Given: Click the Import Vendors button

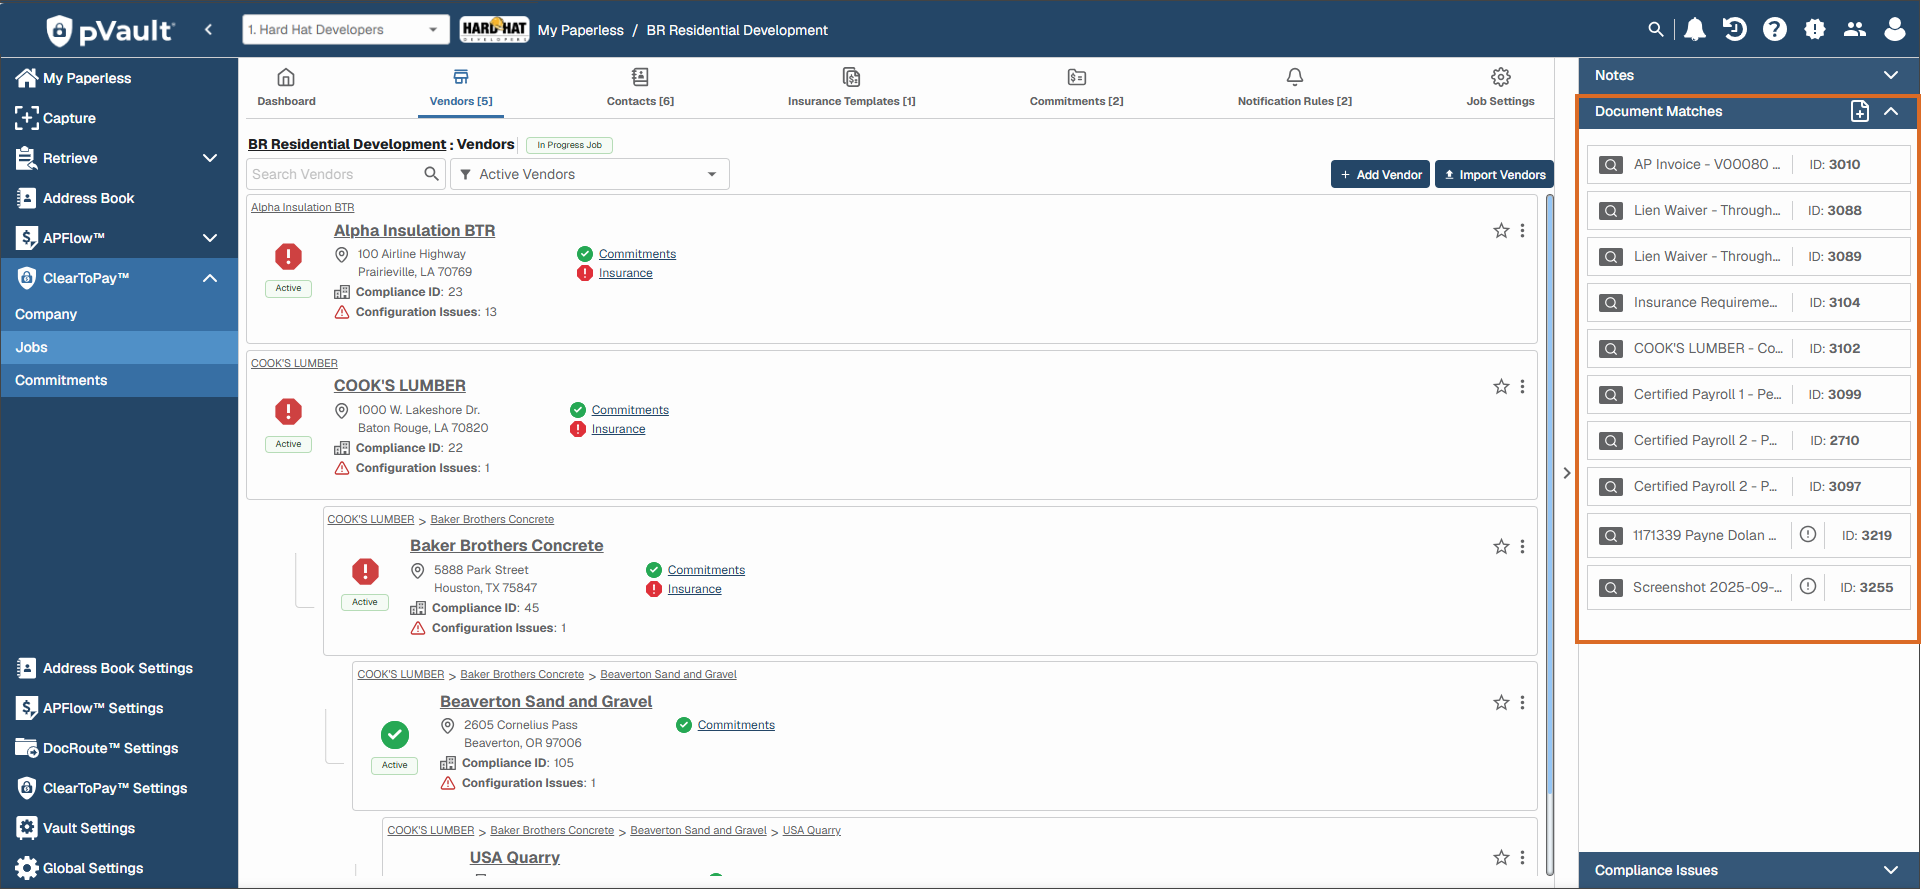Looking at the screenshot, I should (x=1494, y=174).
